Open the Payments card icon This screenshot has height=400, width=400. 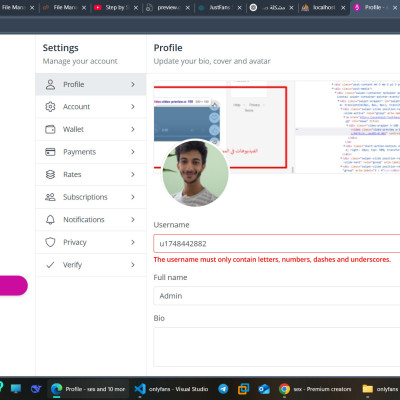tap(50, 152)
